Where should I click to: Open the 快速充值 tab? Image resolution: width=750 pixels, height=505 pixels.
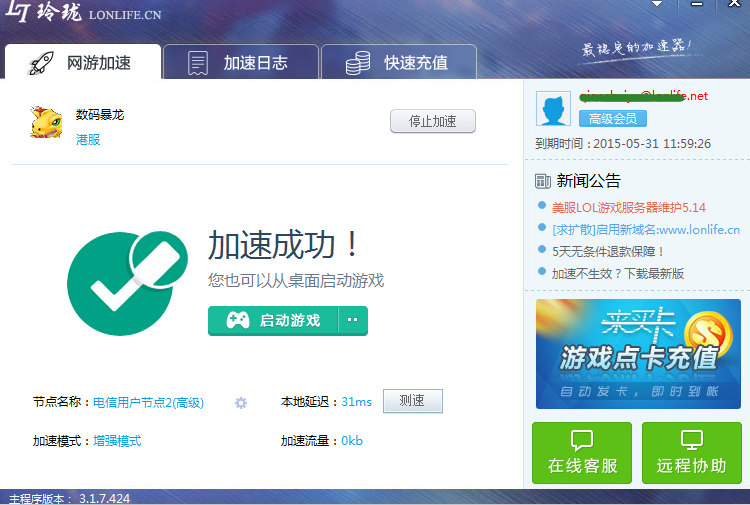click(x=399, y=62)
